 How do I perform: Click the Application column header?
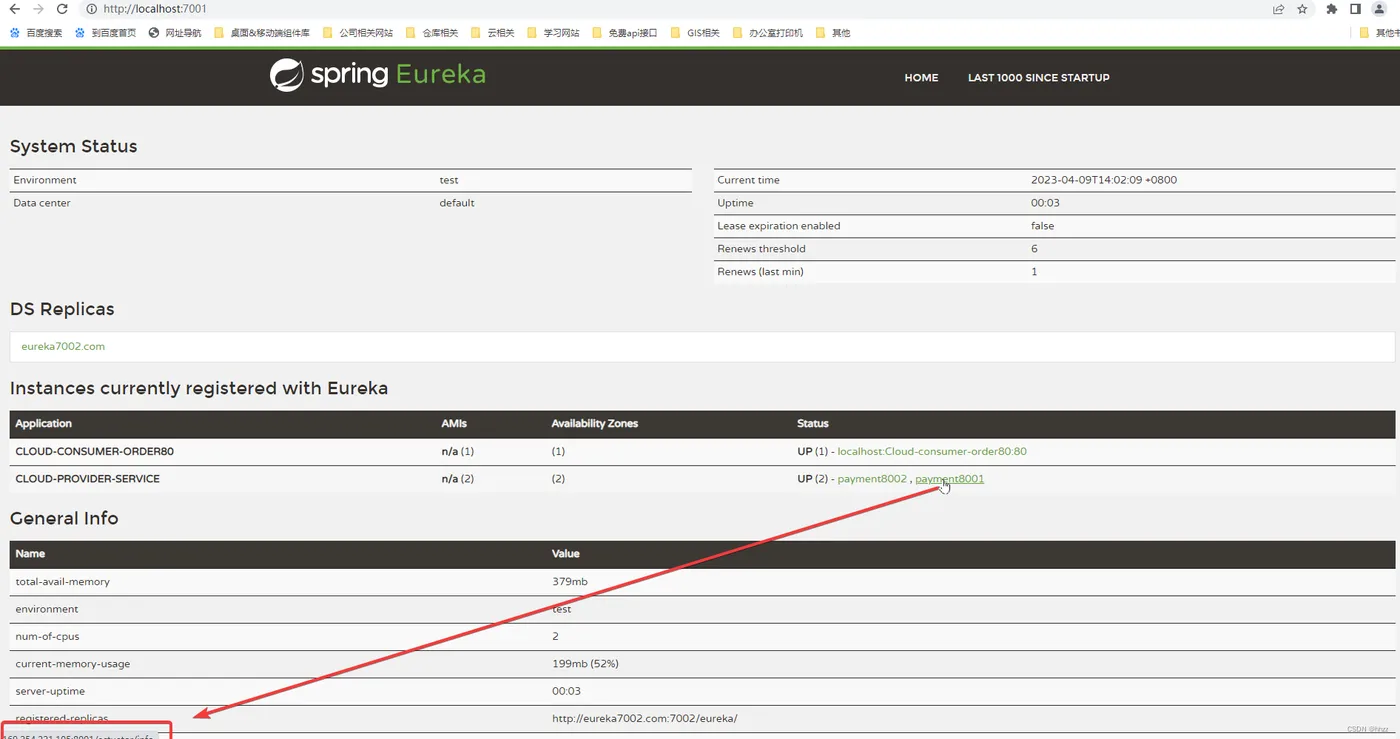pyautogui.click(x=44, y=424)
